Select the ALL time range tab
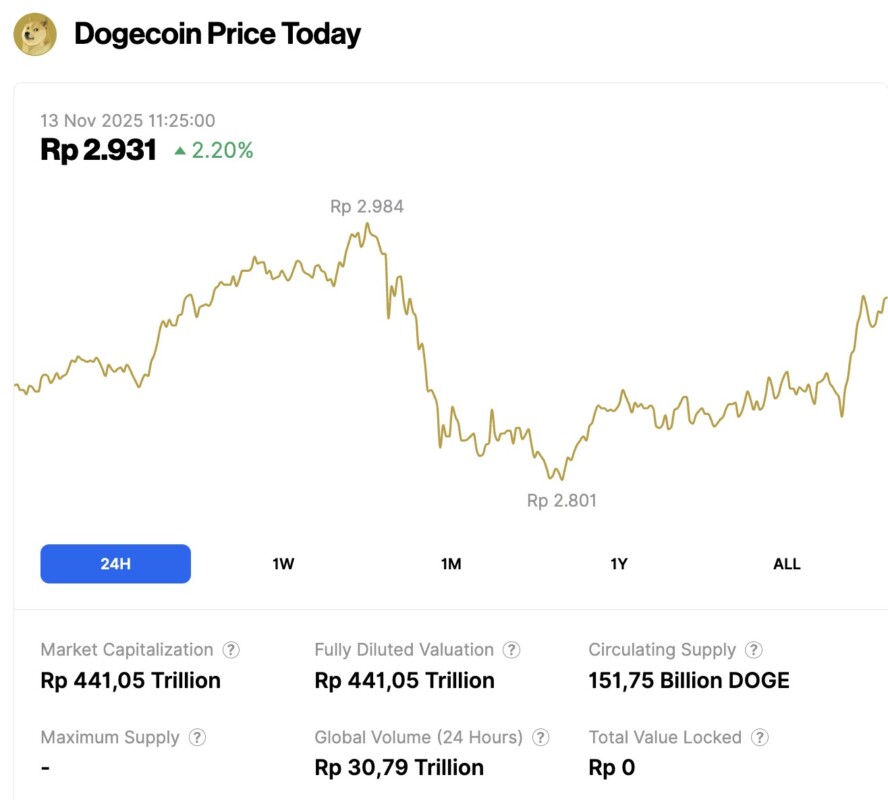The height and width of the screenshot is (800, 888). (787, 564)
